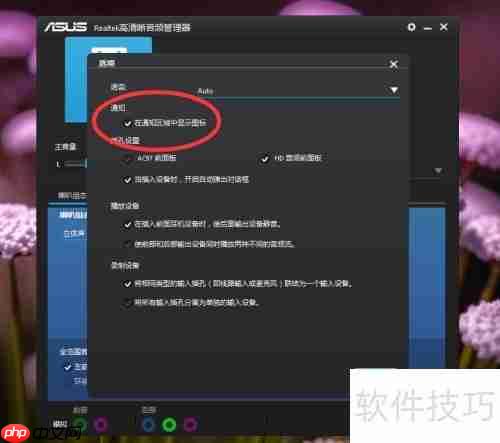The image size is (500, 443).
Task: Select tie same-type input jacks as one device
Action: coord(127,284)
